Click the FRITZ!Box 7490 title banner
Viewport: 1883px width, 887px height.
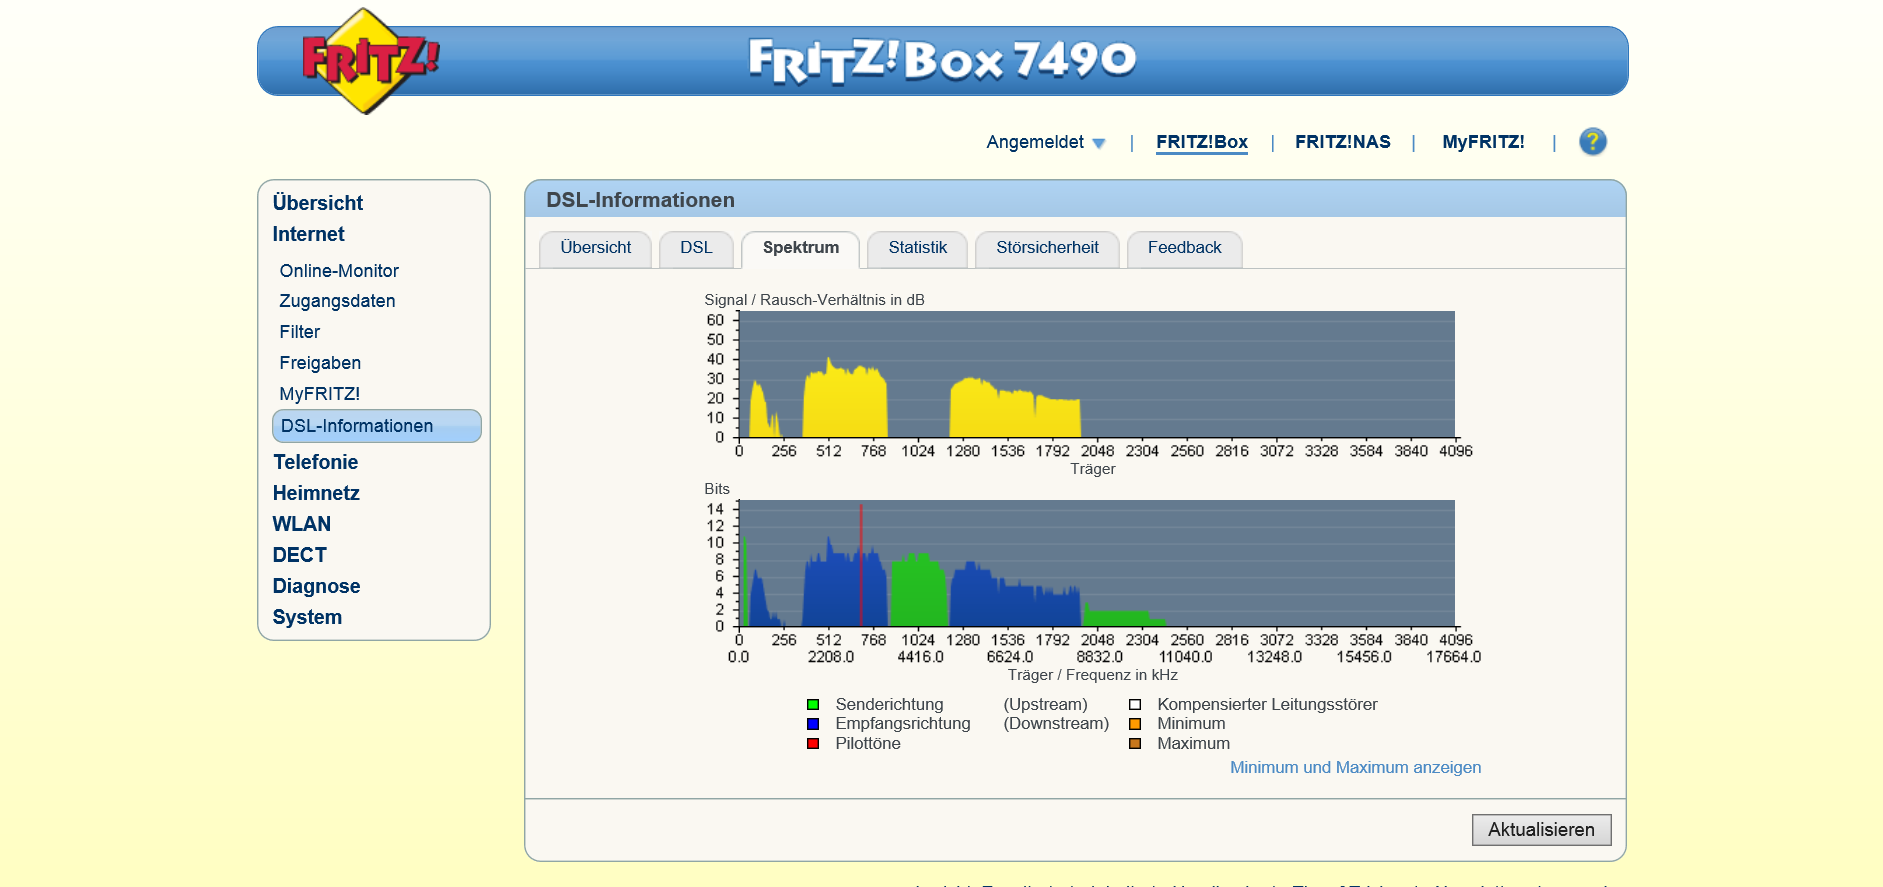click(942, 60)
